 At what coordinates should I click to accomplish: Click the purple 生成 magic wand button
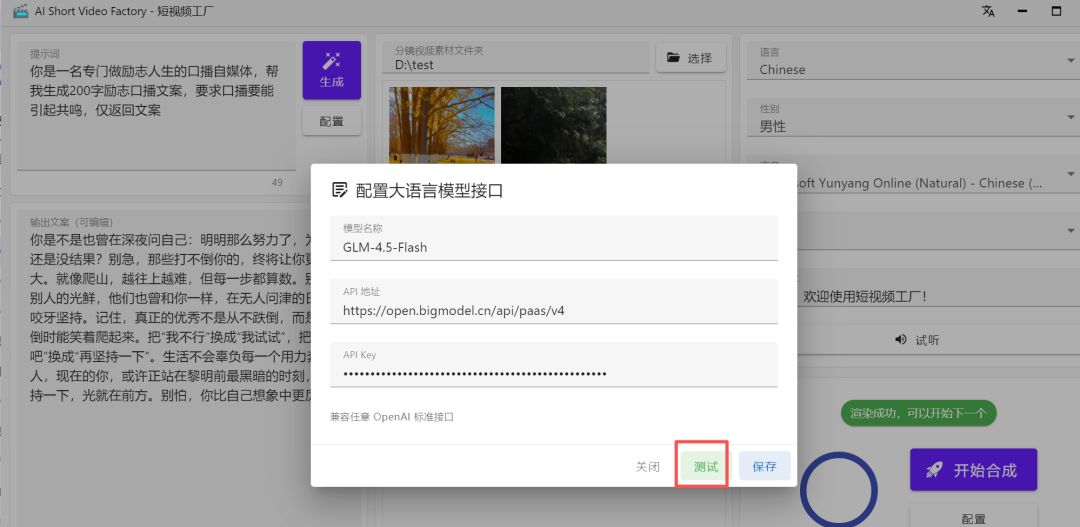click(x=331, y=70)
